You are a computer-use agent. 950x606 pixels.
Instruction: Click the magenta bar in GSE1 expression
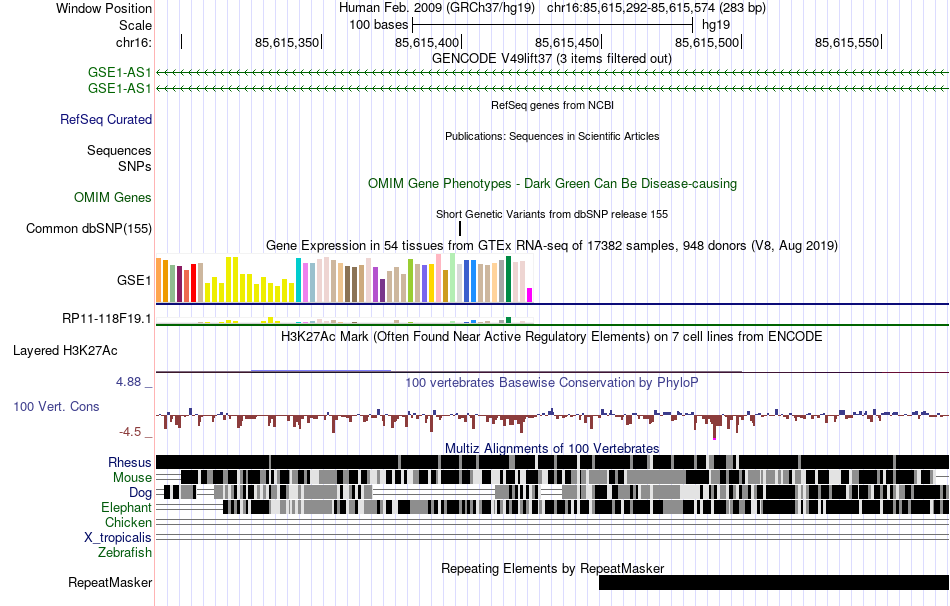[x=530, y=295]
